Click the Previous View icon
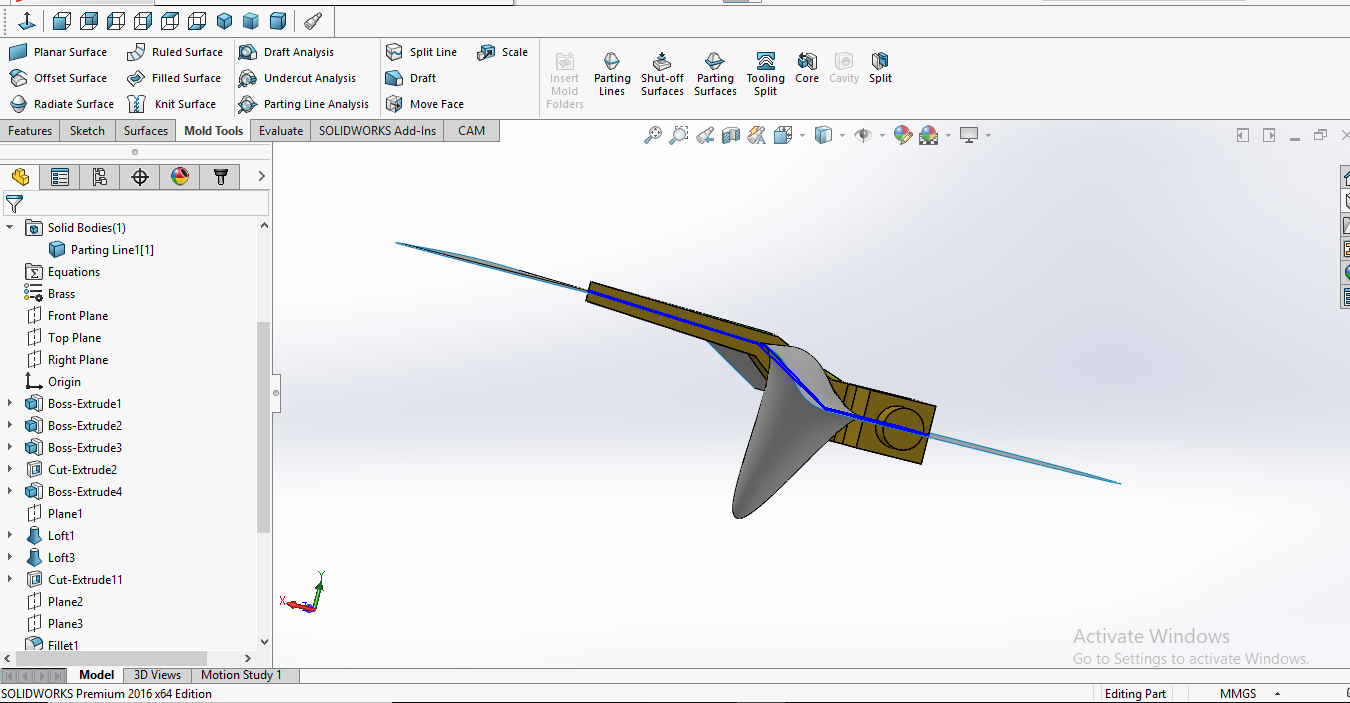The image size is (1350, 703). (x=705, y=135)
